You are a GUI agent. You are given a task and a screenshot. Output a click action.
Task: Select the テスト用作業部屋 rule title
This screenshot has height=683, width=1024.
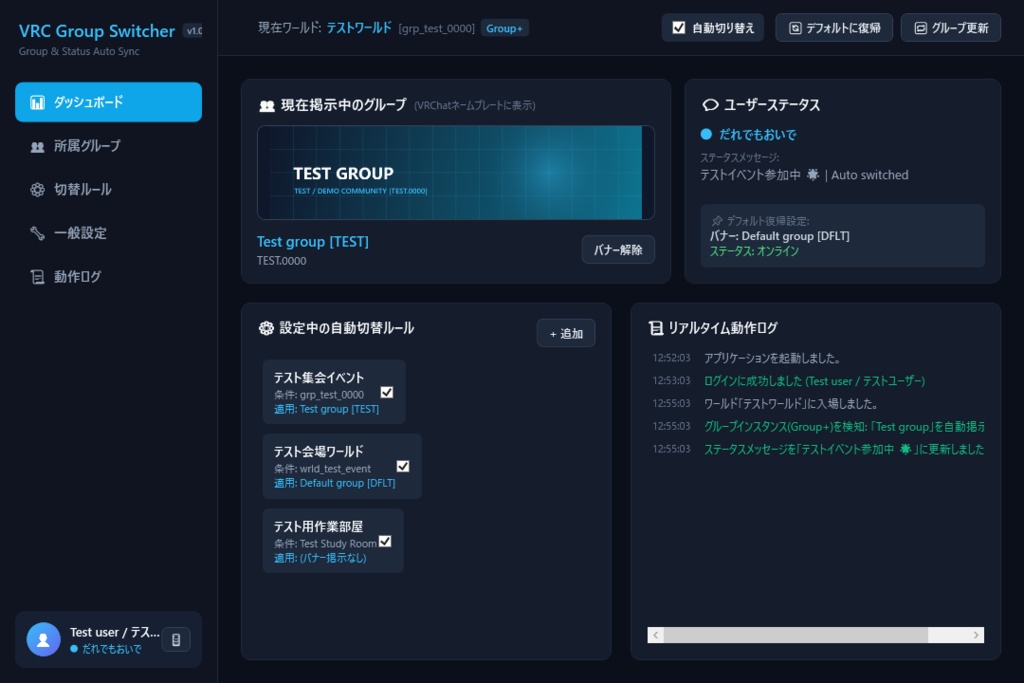pos(318,526)
